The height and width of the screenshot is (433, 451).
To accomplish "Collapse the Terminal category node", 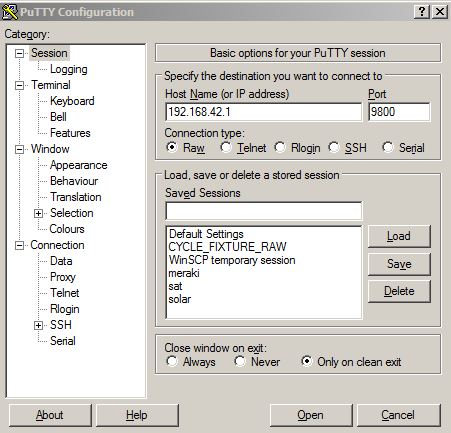I will pos(20,85).
